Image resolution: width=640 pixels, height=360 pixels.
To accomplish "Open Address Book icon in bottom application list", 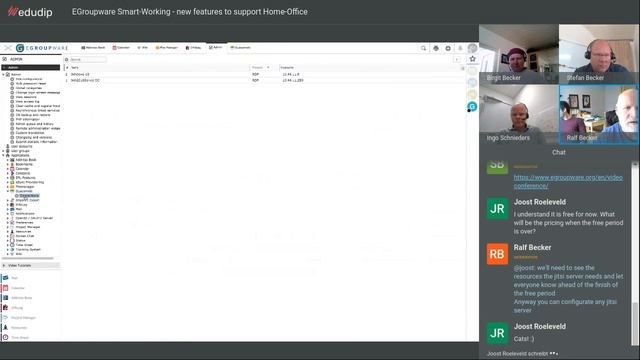I will pos(6,298).
